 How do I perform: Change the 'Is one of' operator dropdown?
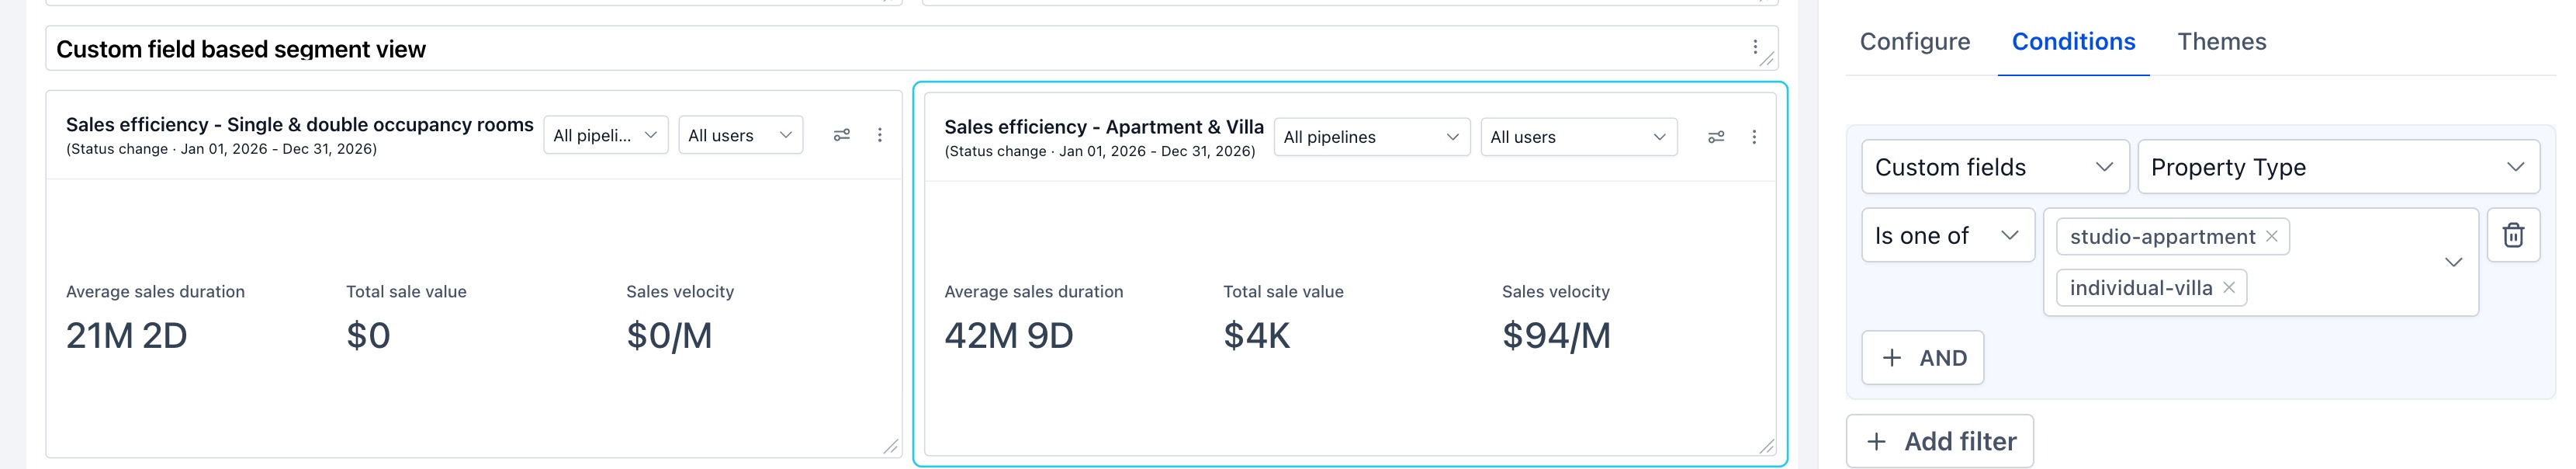(x=1947, y=235)
